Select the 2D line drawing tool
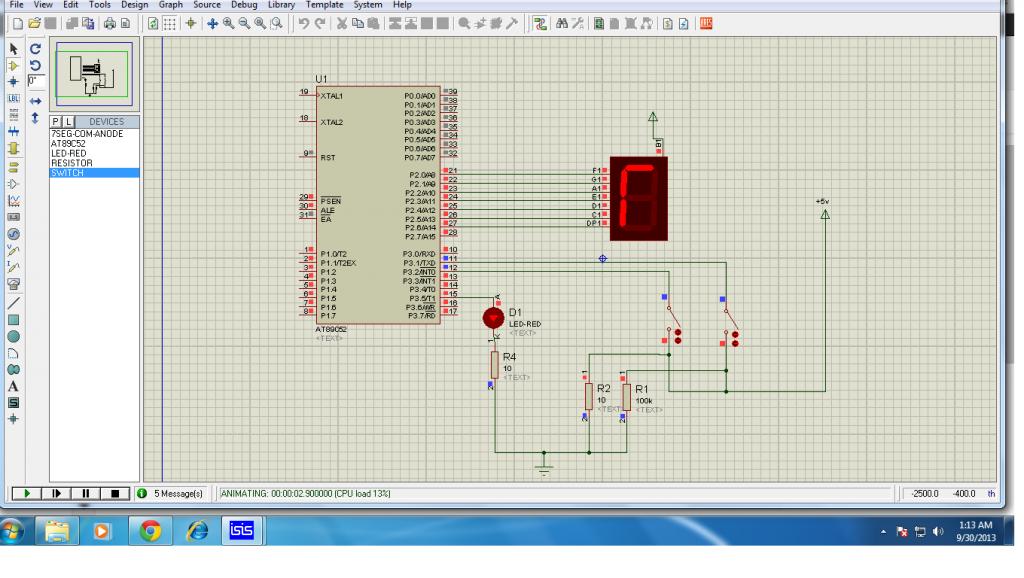The image size is (1024, 578). (x=14, y=302)
